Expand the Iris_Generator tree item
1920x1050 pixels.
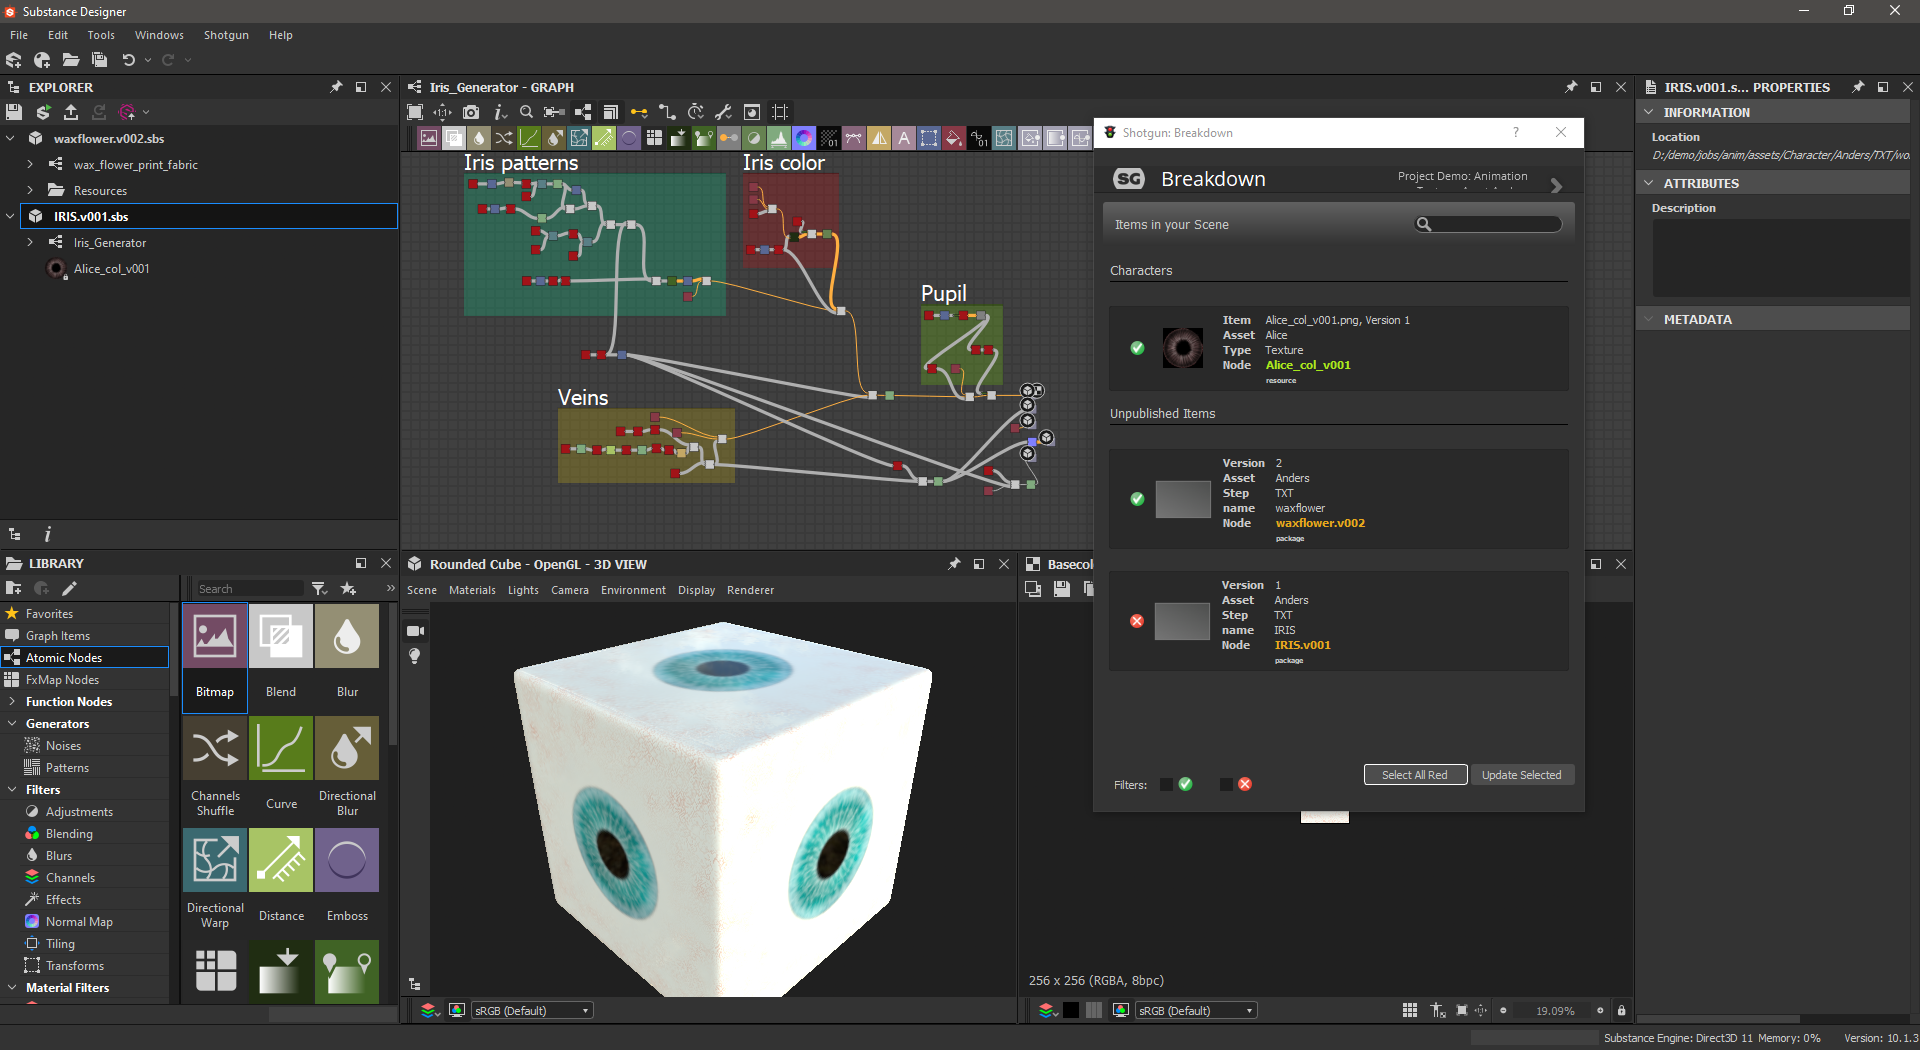point(30,242)
